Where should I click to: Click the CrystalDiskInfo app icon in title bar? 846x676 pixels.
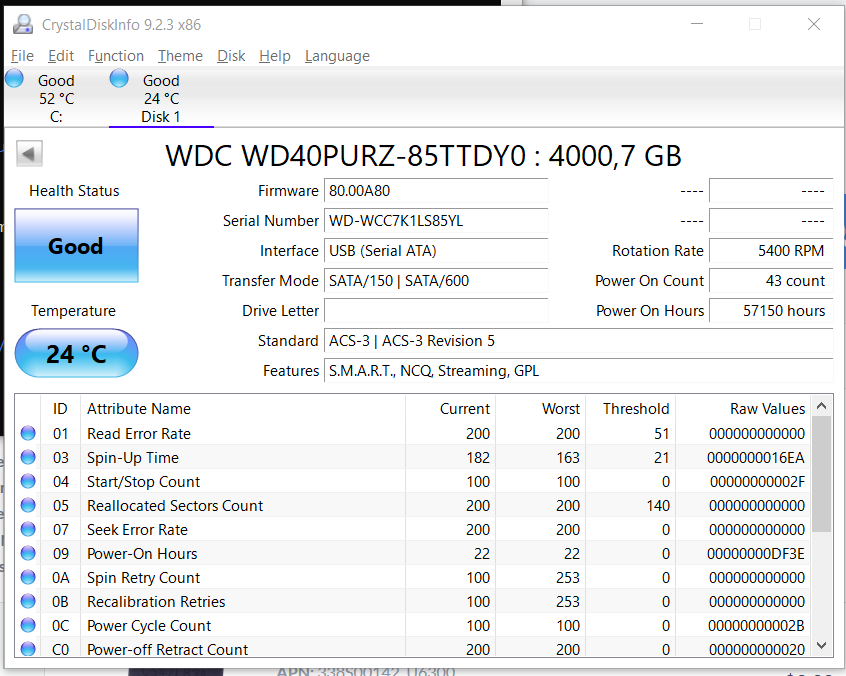(x=22, y=24)
